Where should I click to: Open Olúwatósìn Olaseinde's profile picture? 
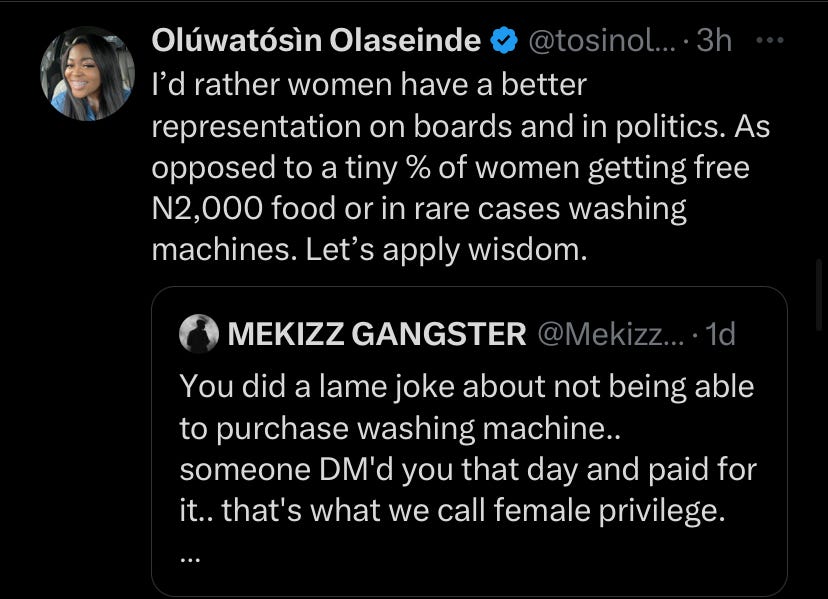[x=87, y=73]
